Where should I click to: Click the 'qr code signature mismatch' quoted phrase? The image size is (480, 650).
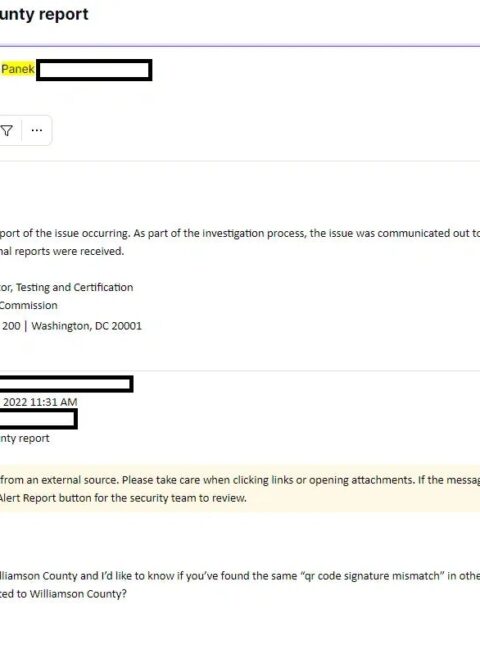[x=371, y=576]
